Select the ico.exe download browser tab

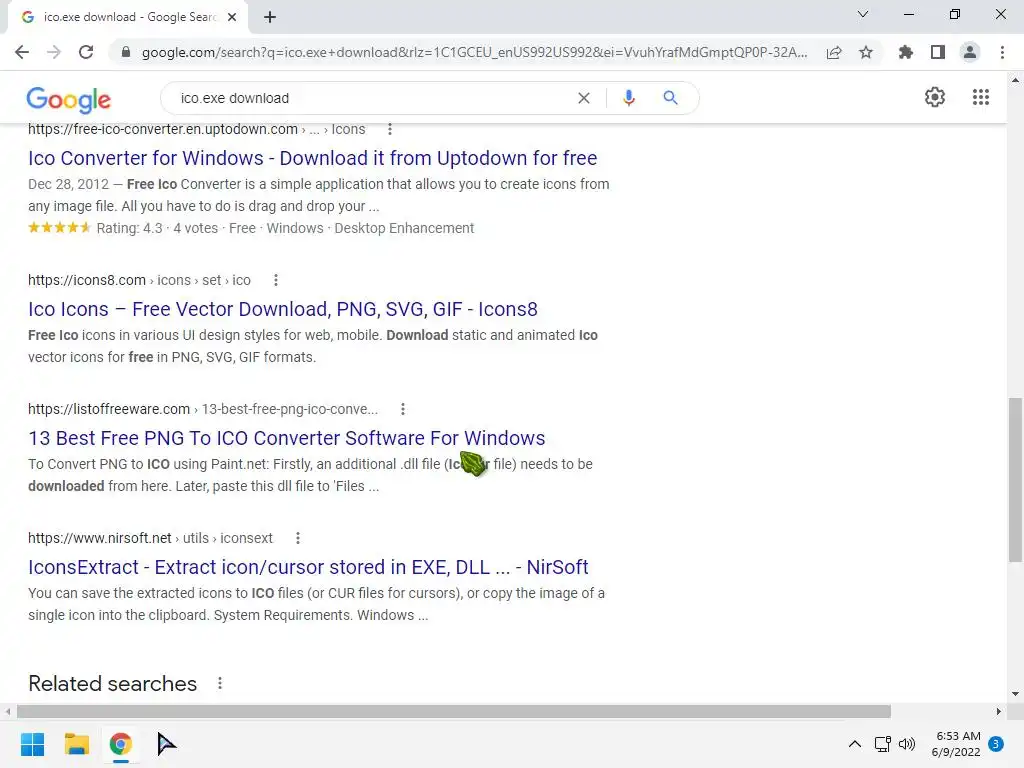click(127, 18)
